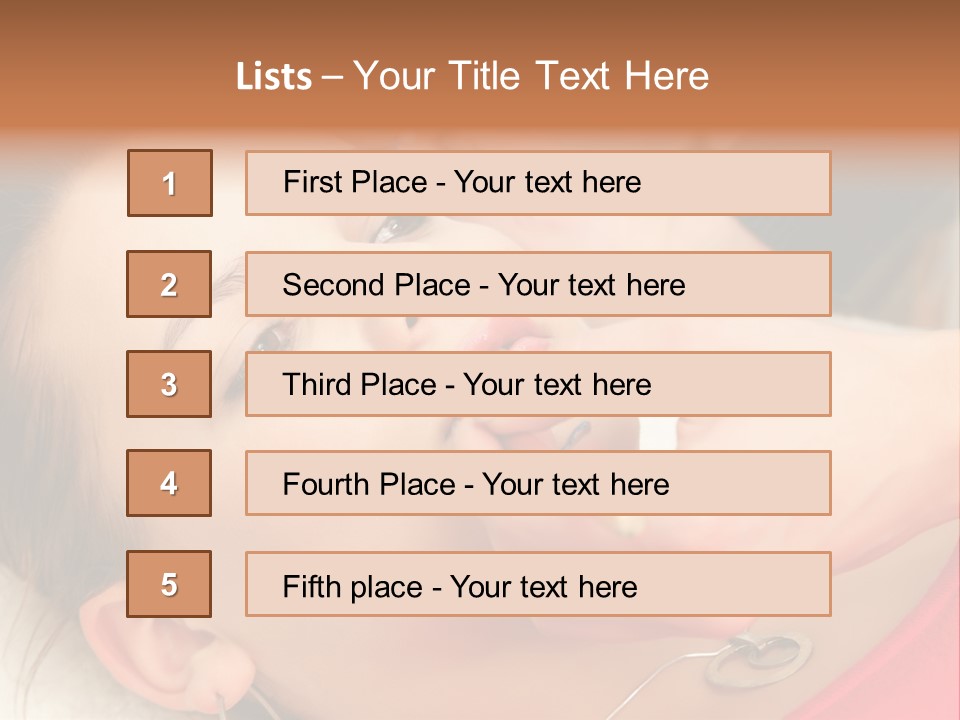
Task: Click the 'Fifth place - Your text here' bar
Action: click(x=538, y=584)
